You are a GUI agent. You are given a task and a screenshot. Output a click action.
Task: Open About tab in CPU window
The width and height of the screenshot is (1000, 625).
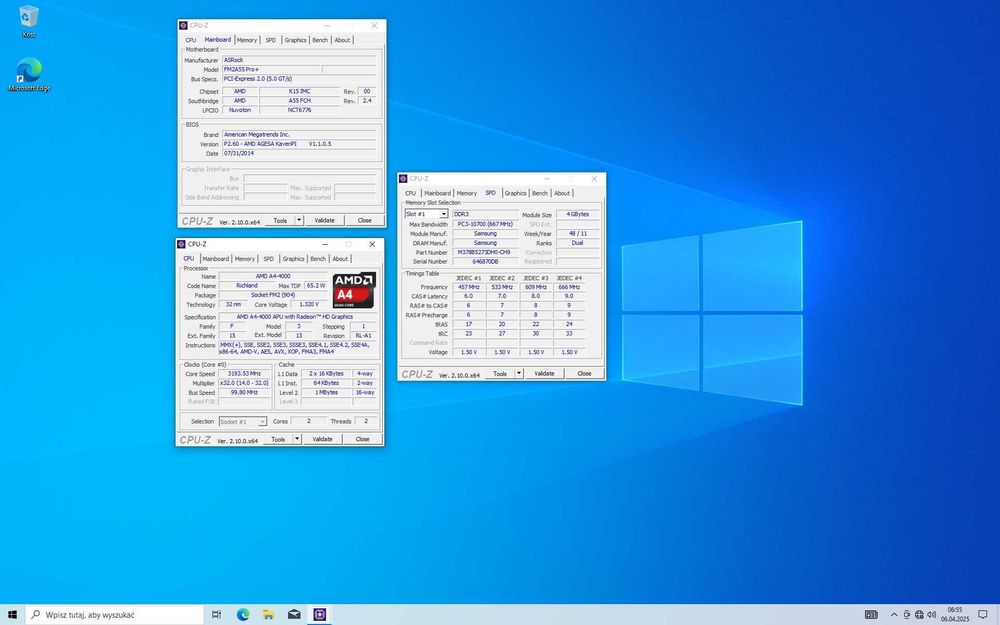coord(341,259)
